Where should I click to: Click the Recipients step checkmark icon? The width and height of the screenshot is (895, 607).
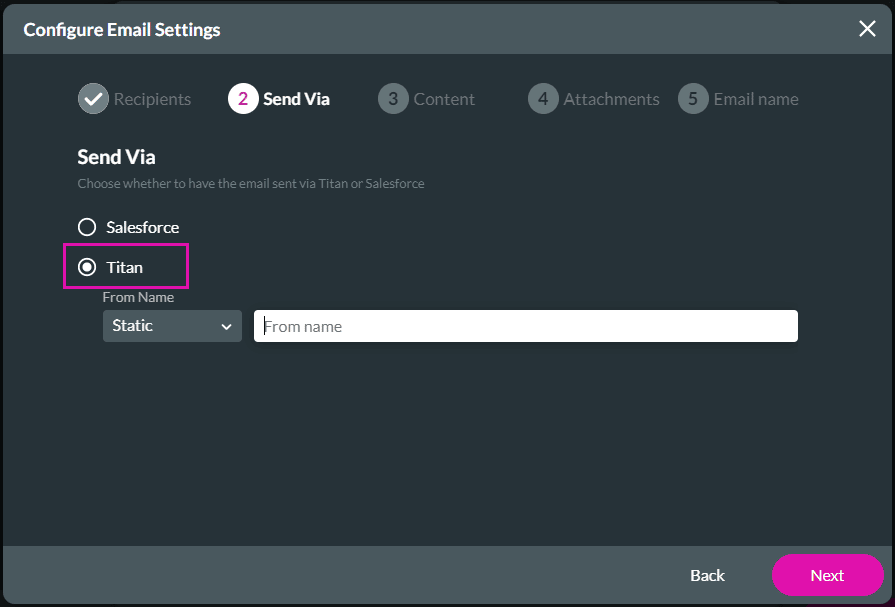click(93, 99)
